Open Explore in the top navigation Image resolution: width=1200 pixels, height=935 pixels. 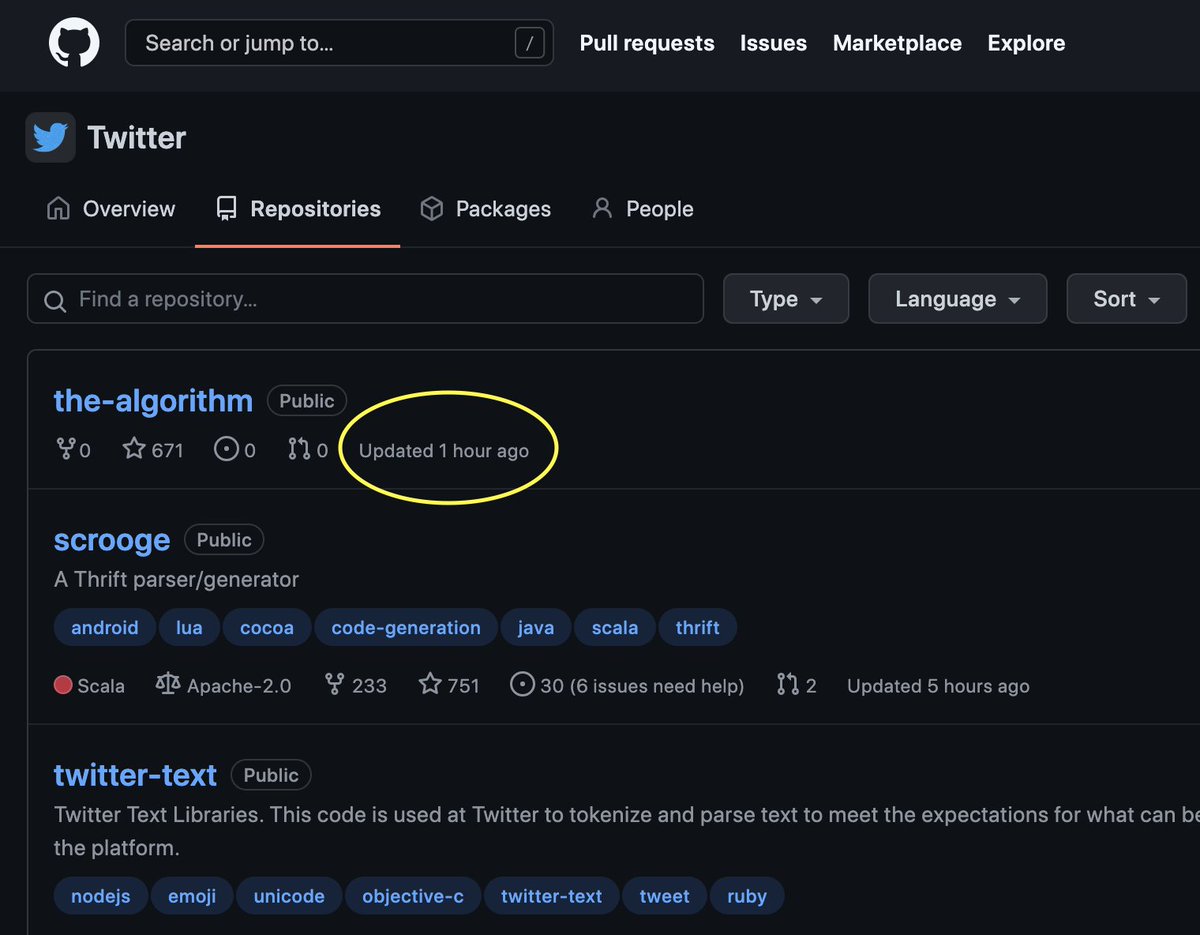[x=1026, y=43]
